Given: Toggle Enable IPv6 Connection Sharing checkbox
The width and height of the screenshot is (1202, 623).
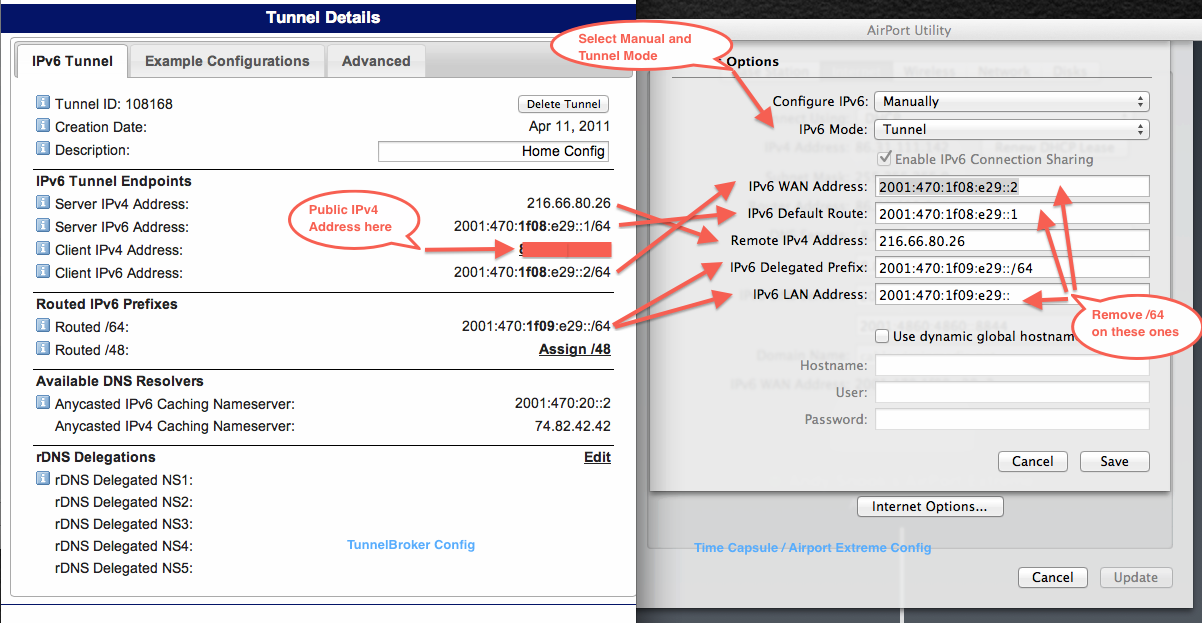Looking at the screenshot, I should pos(884,159).
